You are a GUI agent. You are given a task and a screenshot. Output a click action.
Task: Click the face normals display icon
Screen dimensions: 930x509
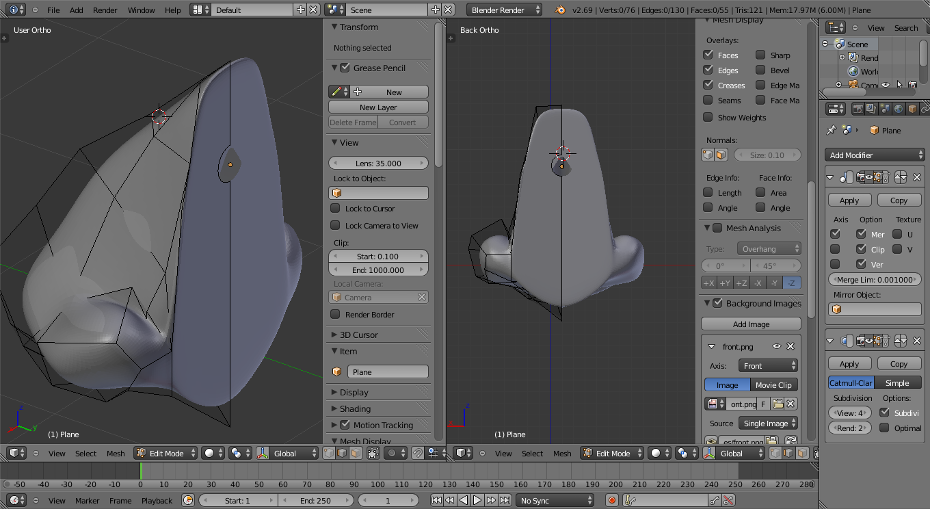[x=721, y=155]
